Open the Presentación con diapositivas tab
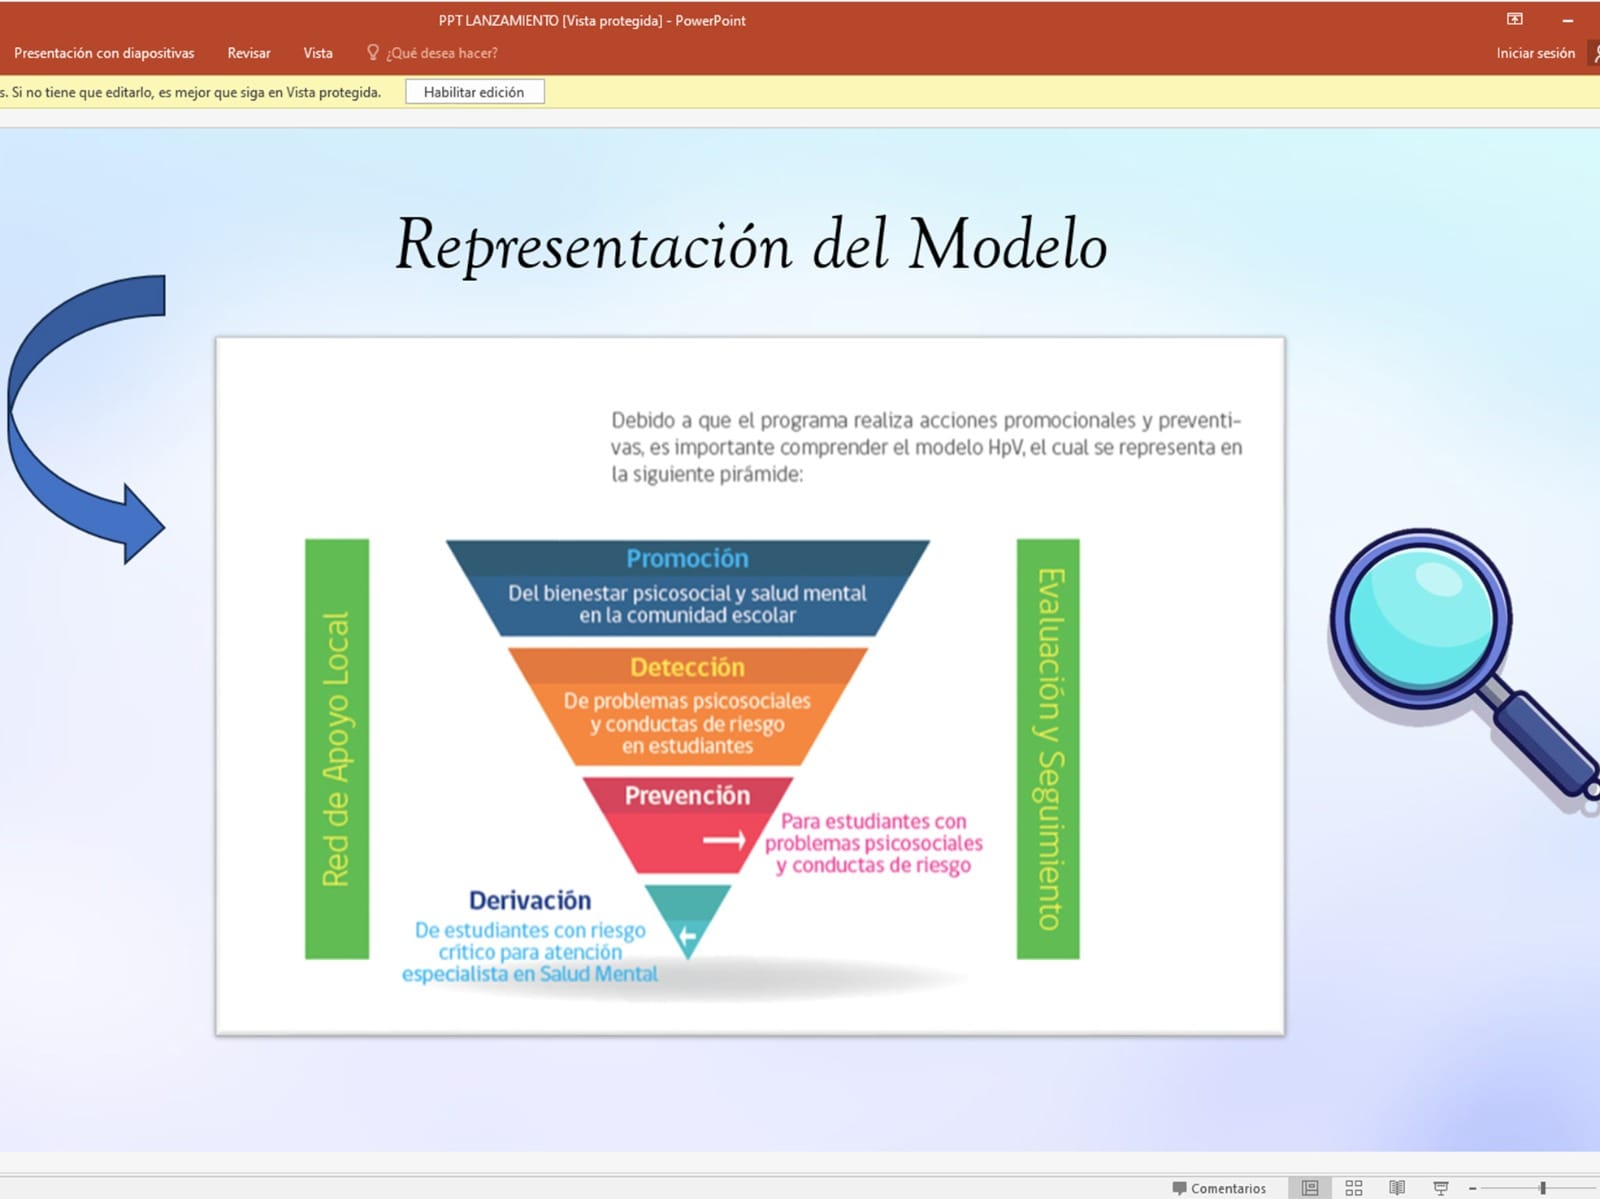This screenshot has height=1199, width=1600. click(x=104, y=53)
